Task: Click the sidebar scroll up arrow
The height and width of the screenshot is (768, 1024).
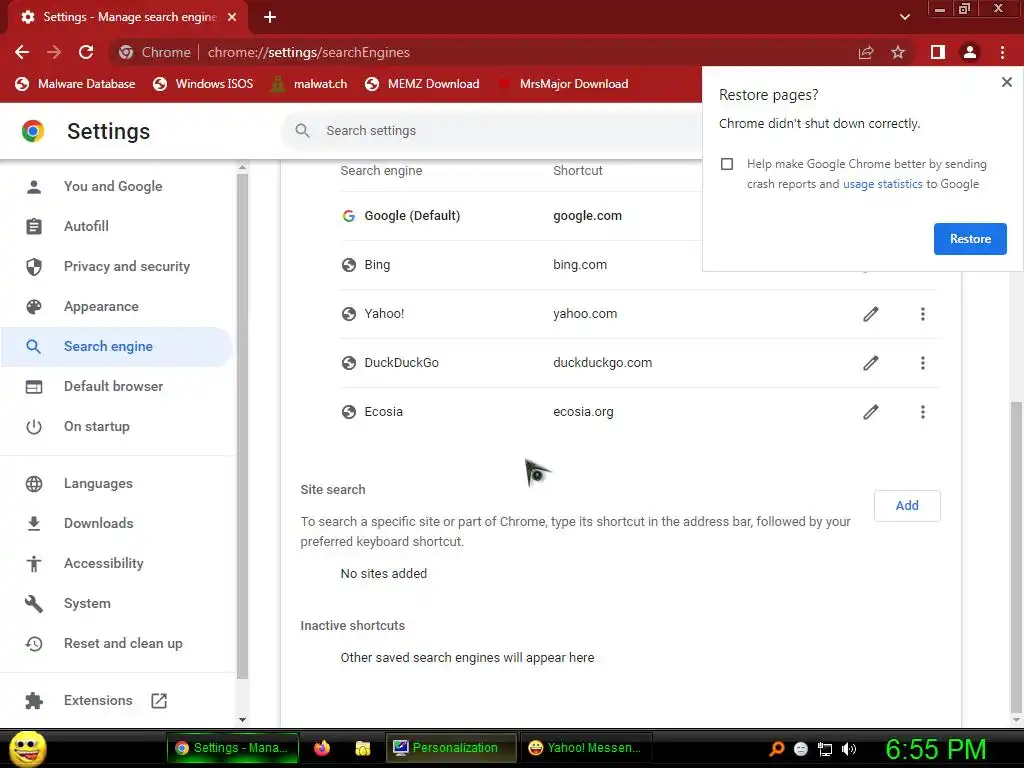Action: 242,168
